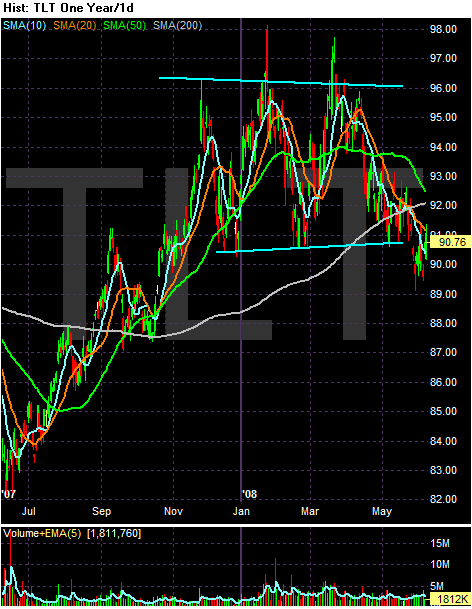Click the current price tag 90.76

[x=450, y=242]
